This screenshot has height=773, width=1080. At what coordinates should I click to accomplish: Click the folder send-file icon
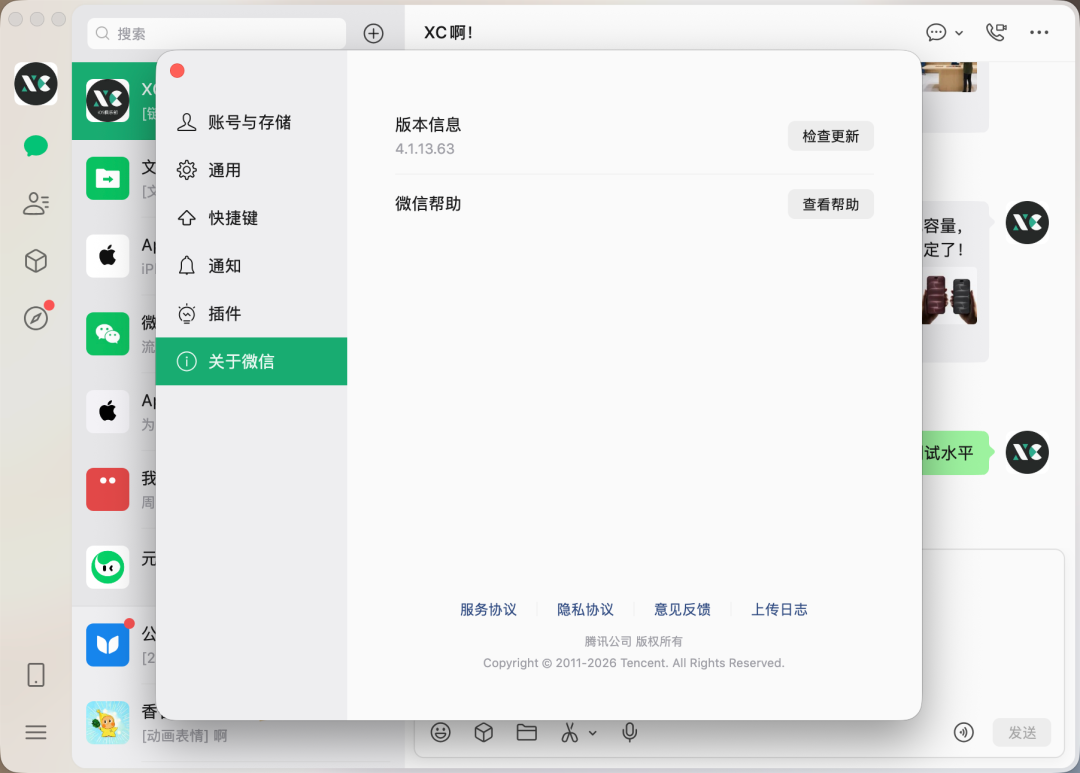(x=526, y=732)
